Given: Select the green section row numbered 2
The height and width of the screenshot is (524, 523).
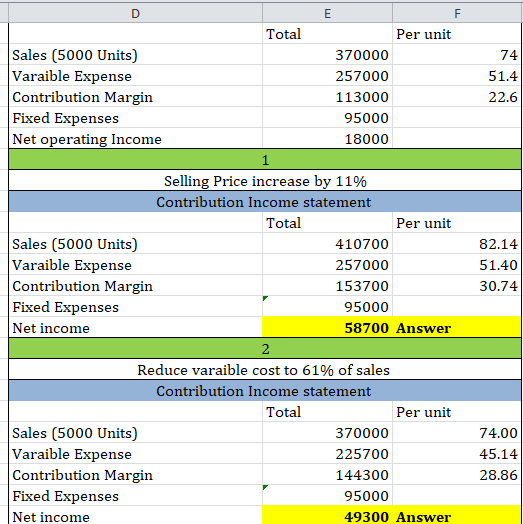Looking at the screenshot, I should coord(265,349).
